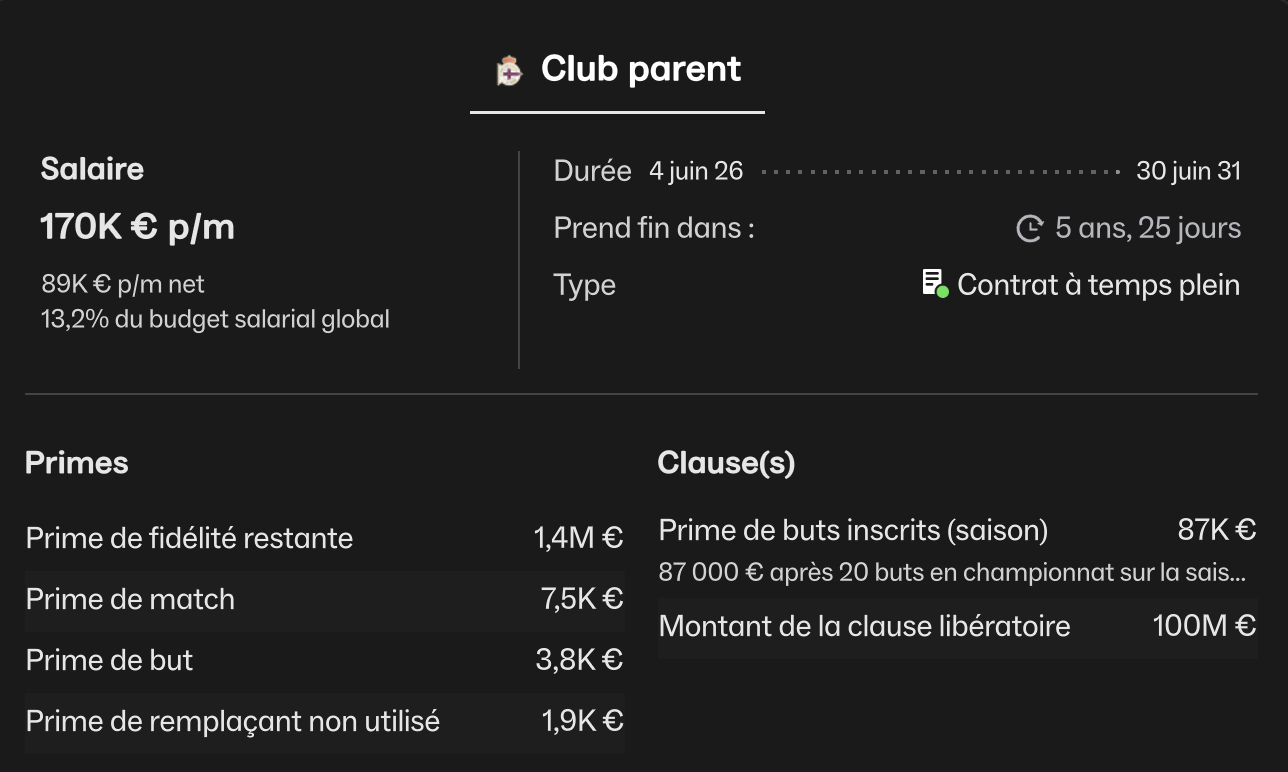Click the 89K € p/m net salary text
The height and width of the screenshot is (772, 1288).
(123, 285)
